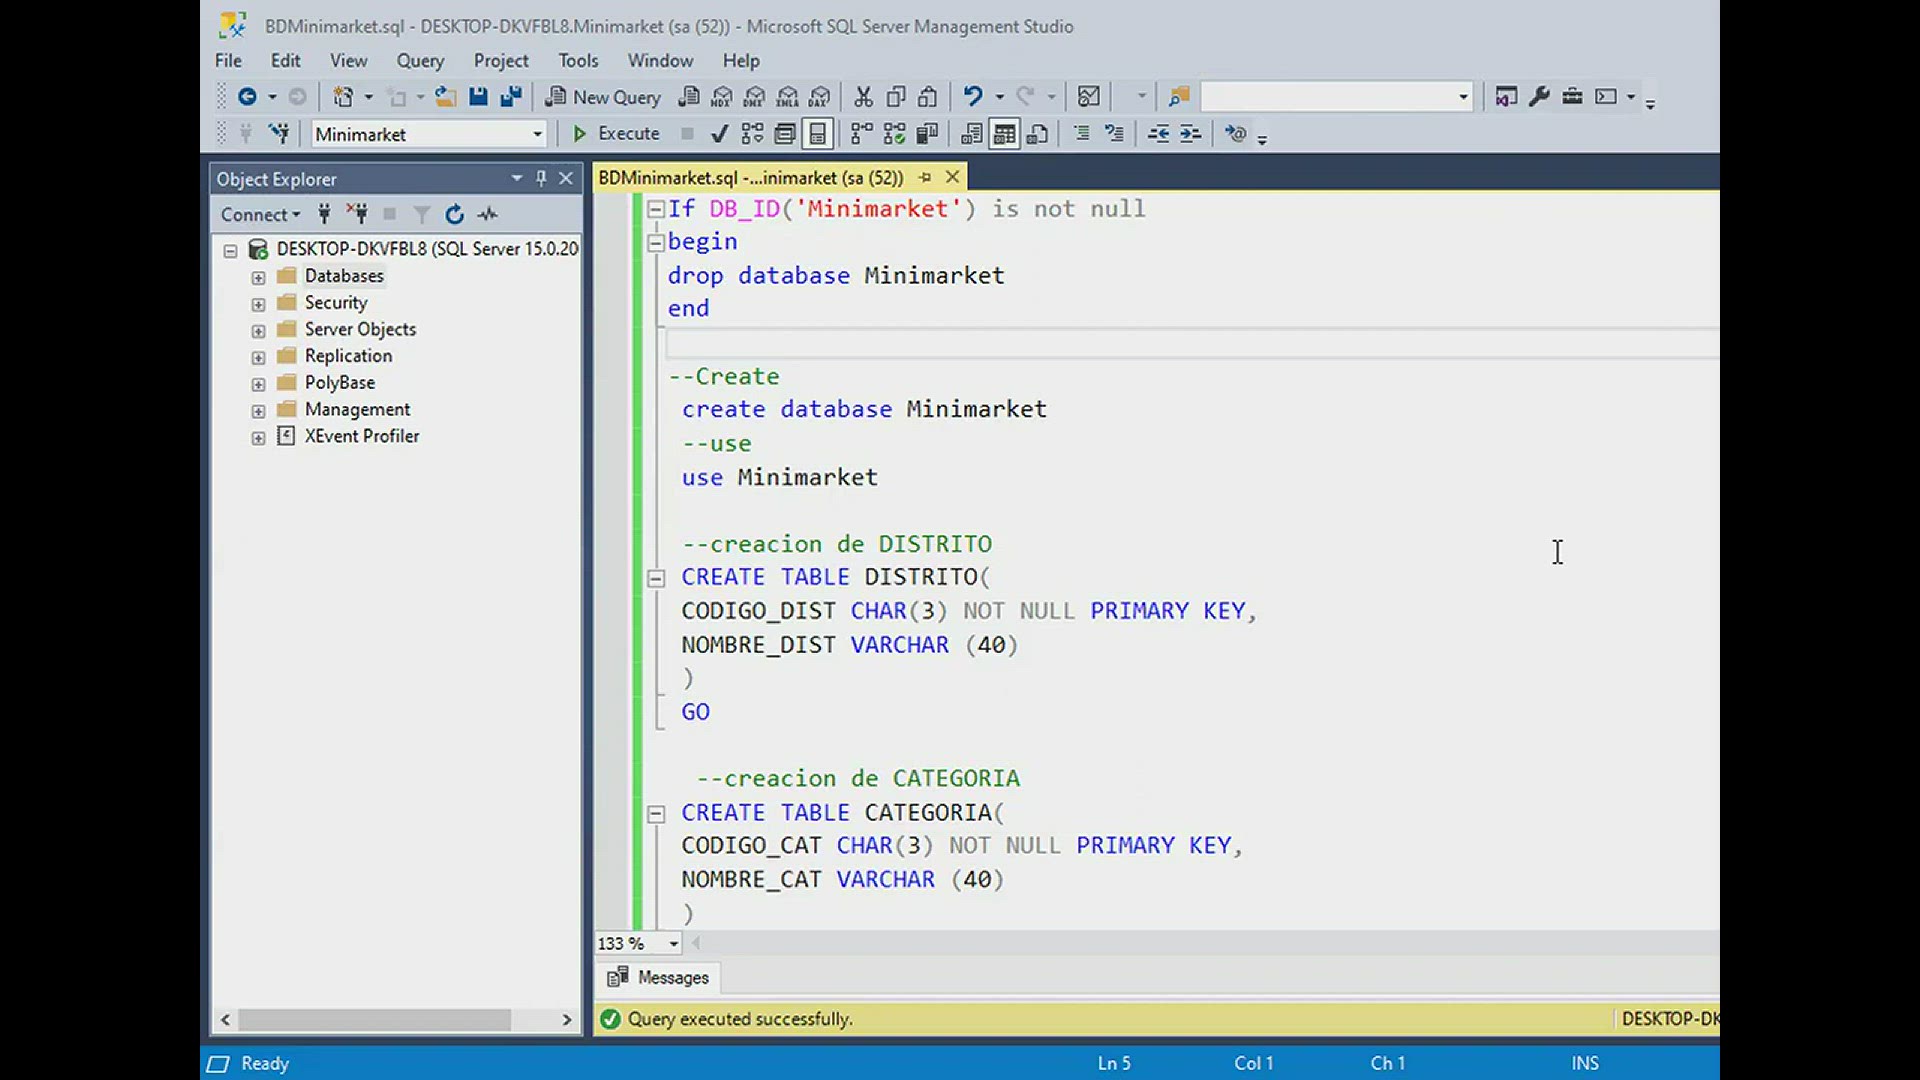Refresh the Object Explorer tree

pos(455,214)
